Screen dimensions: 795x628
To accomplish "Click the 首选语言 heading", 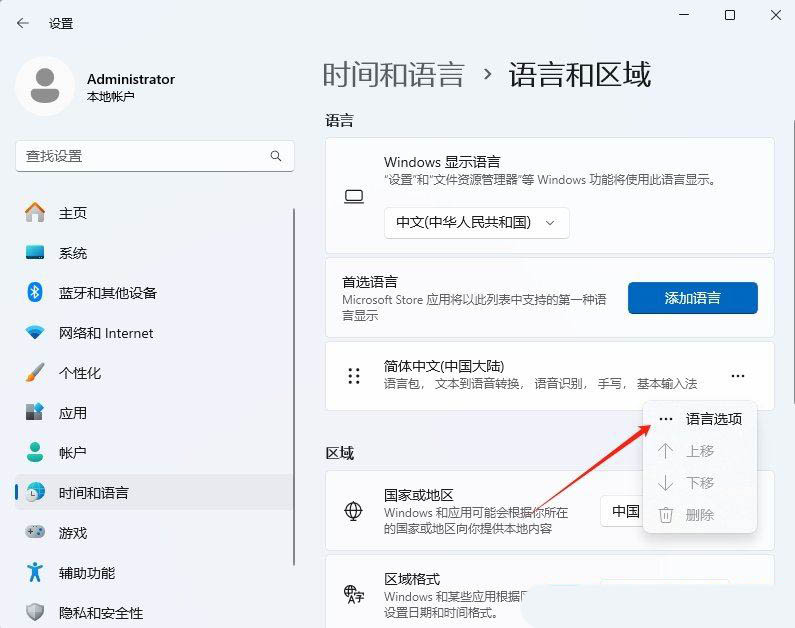I will click(x=370, y=281).
